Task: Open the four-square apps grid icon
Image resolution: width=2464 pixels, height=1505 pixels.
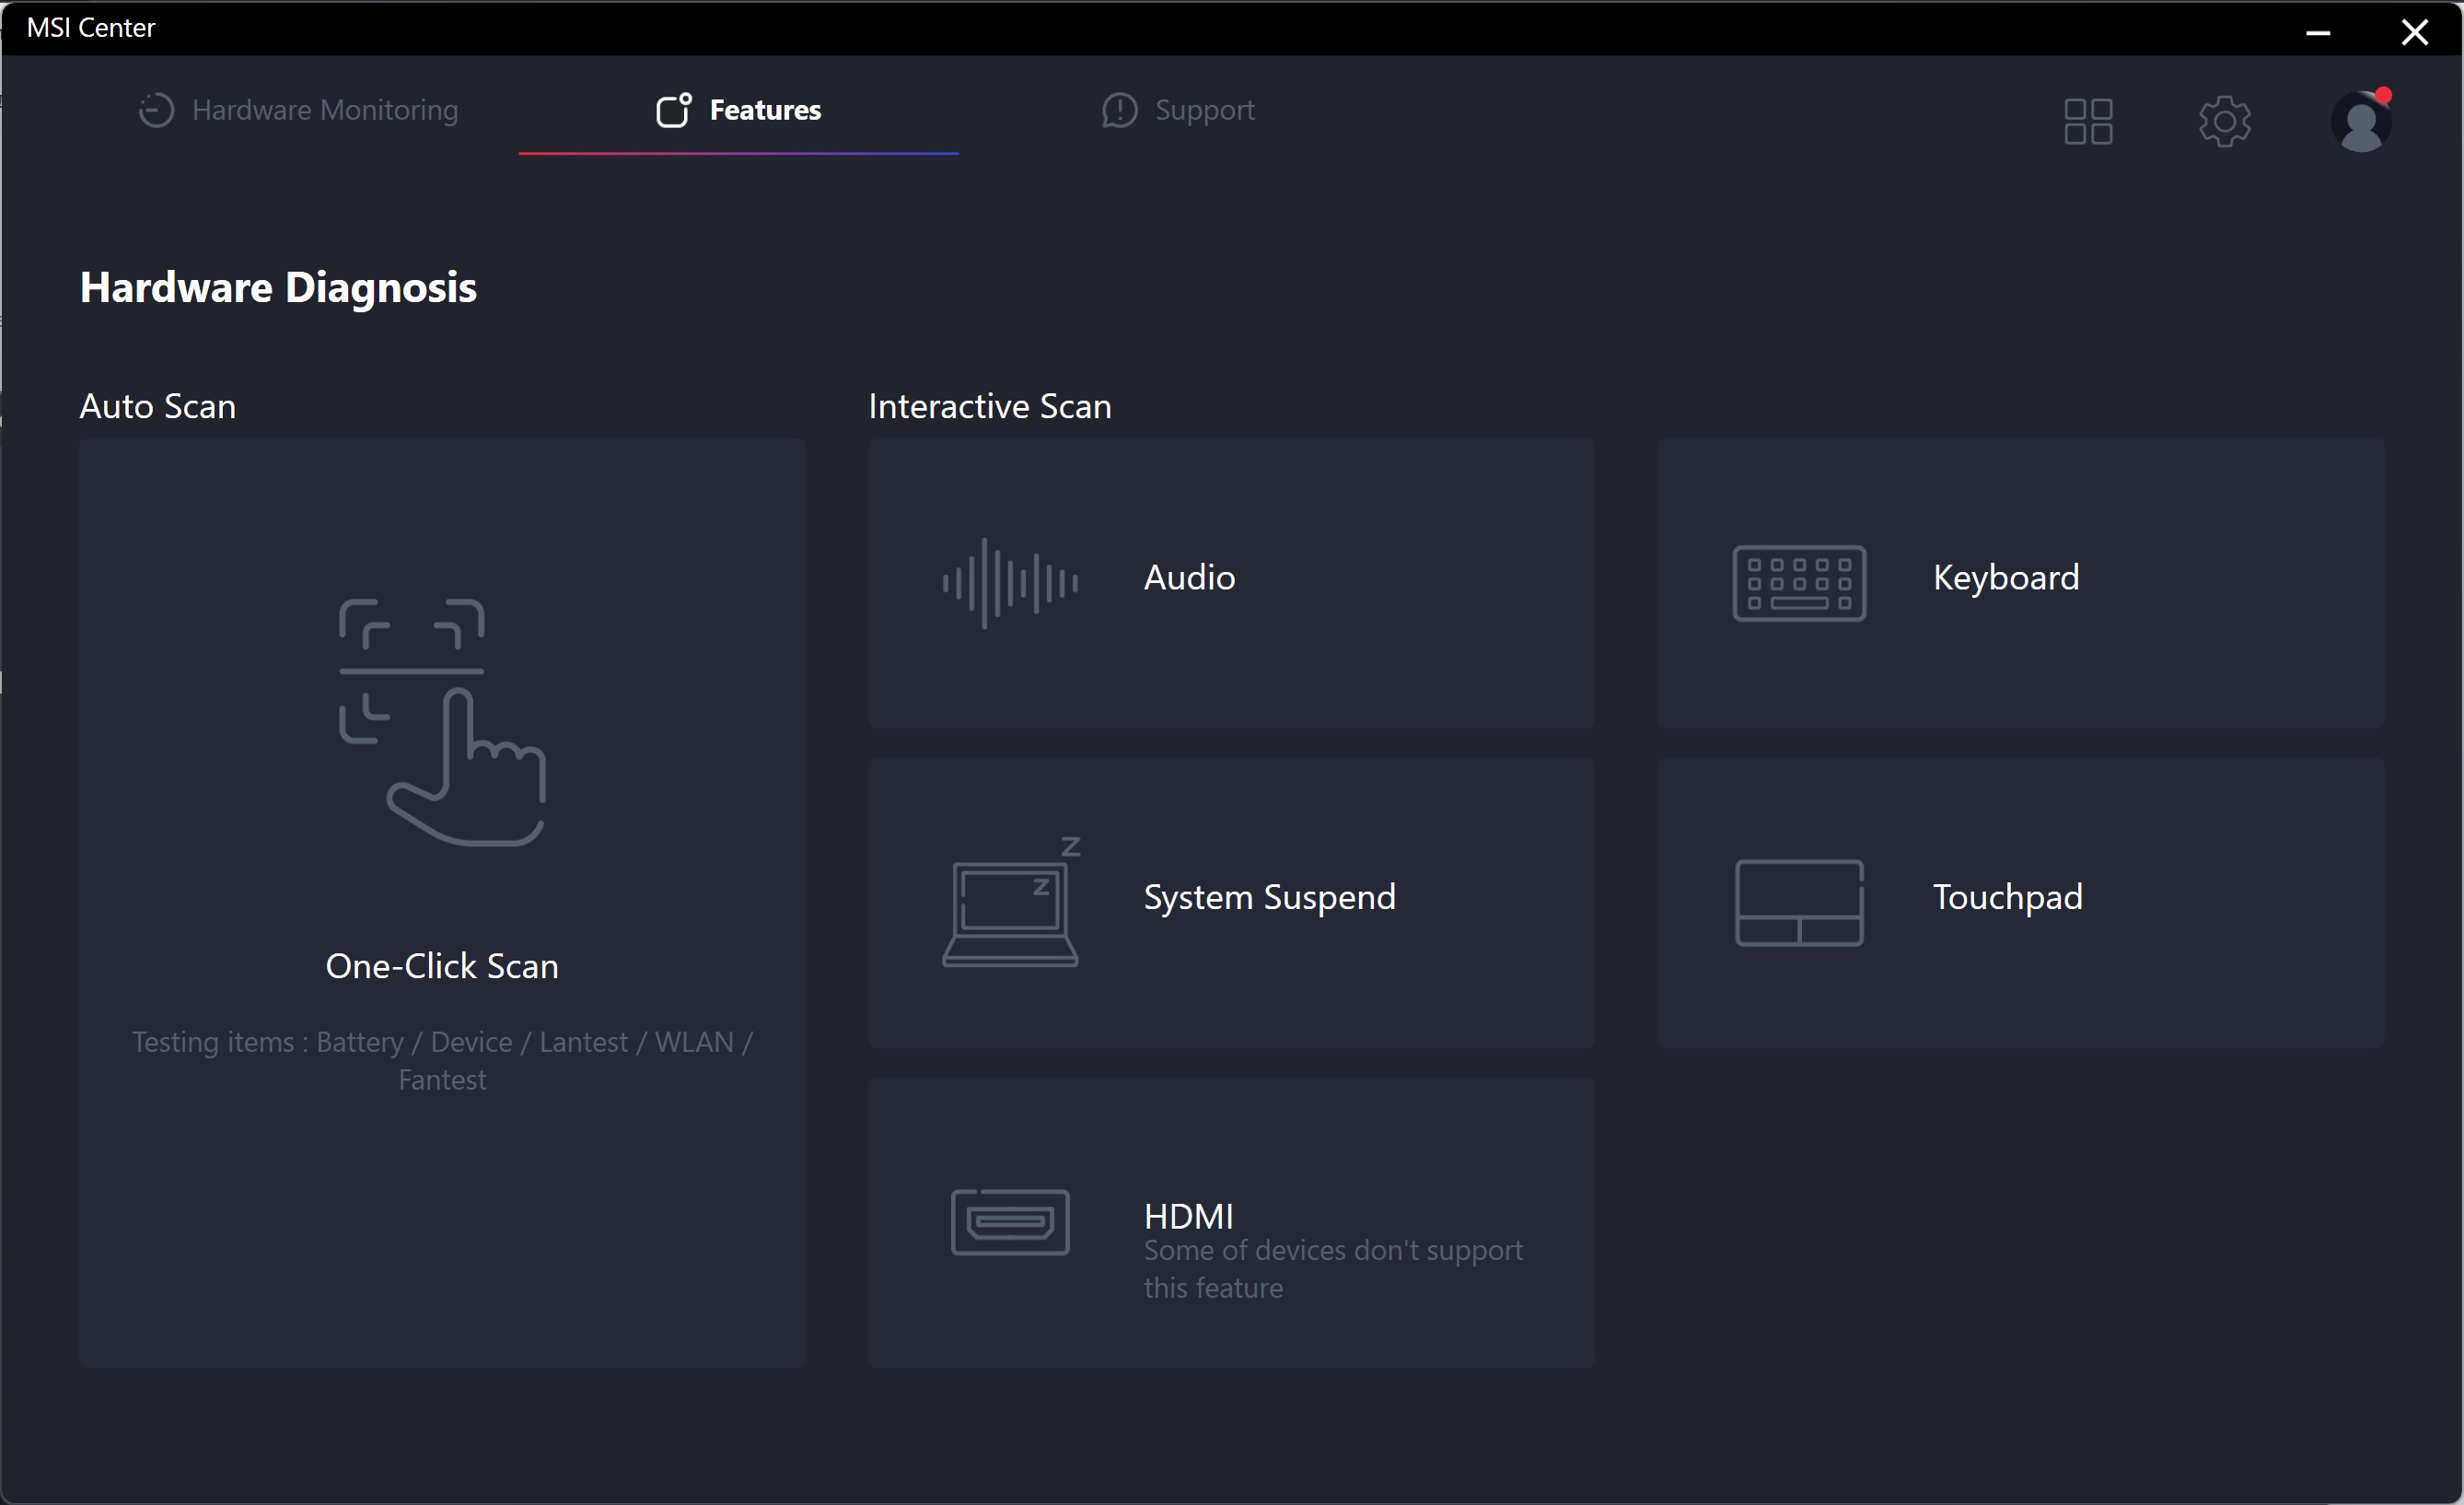Action: (x=2088, y=122)
